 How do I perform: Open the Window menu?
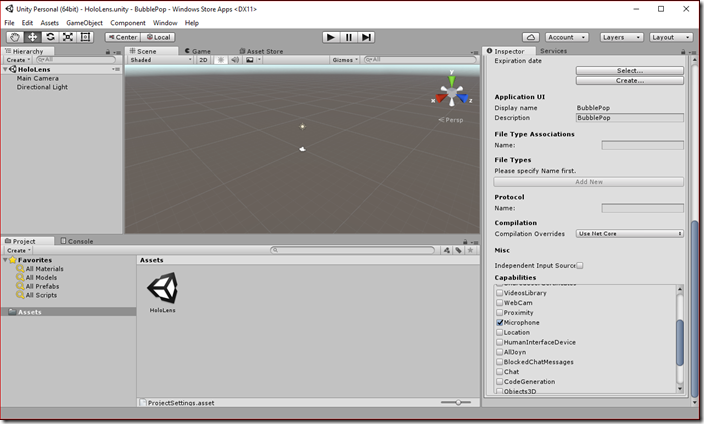coord(165,23)
